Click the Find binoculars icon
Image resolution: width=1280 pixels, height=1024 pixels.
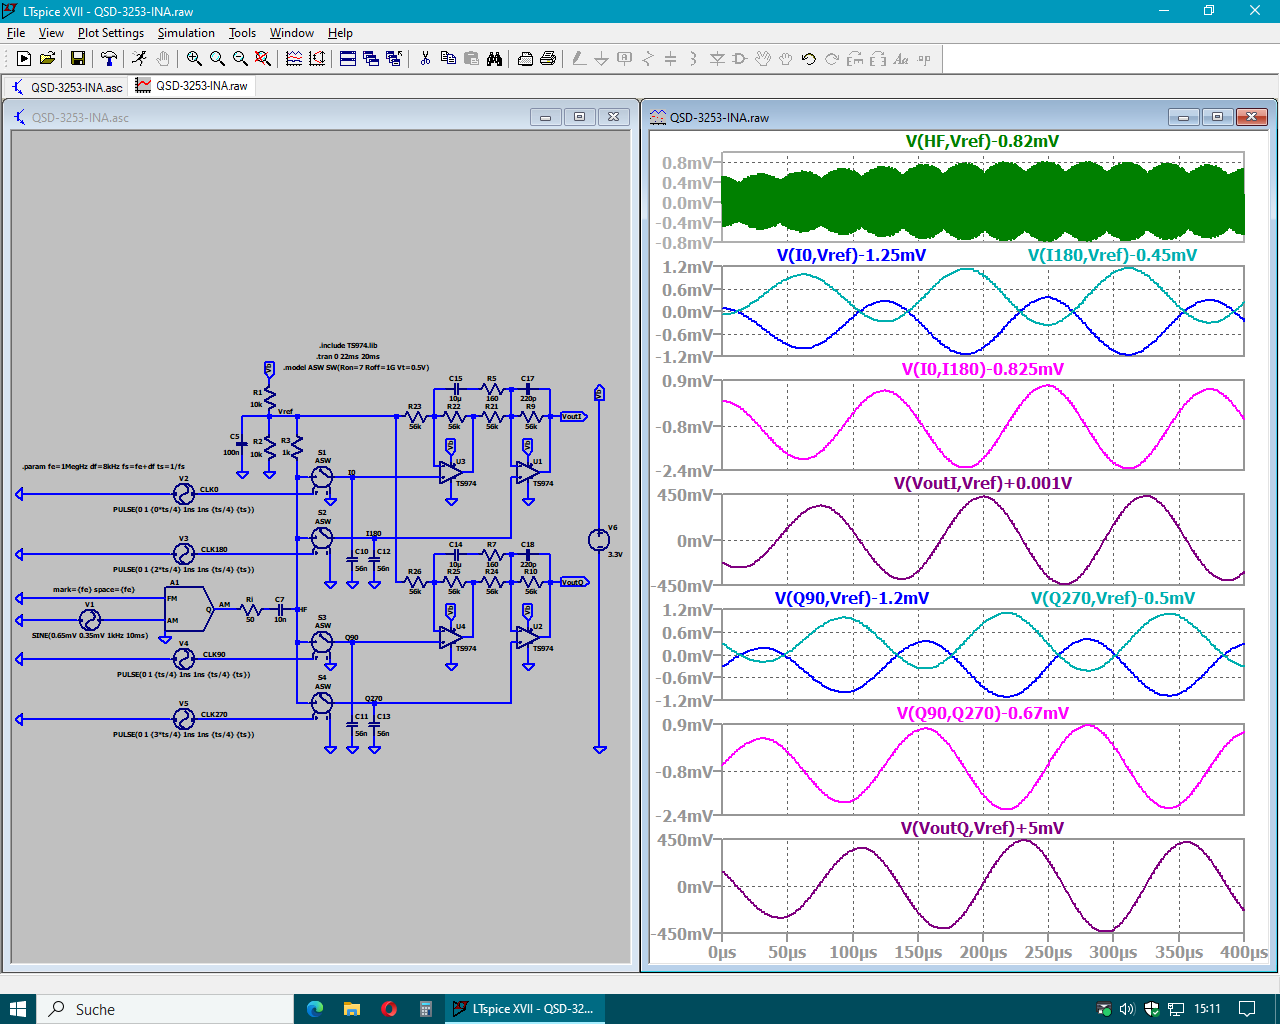(494, 59)
